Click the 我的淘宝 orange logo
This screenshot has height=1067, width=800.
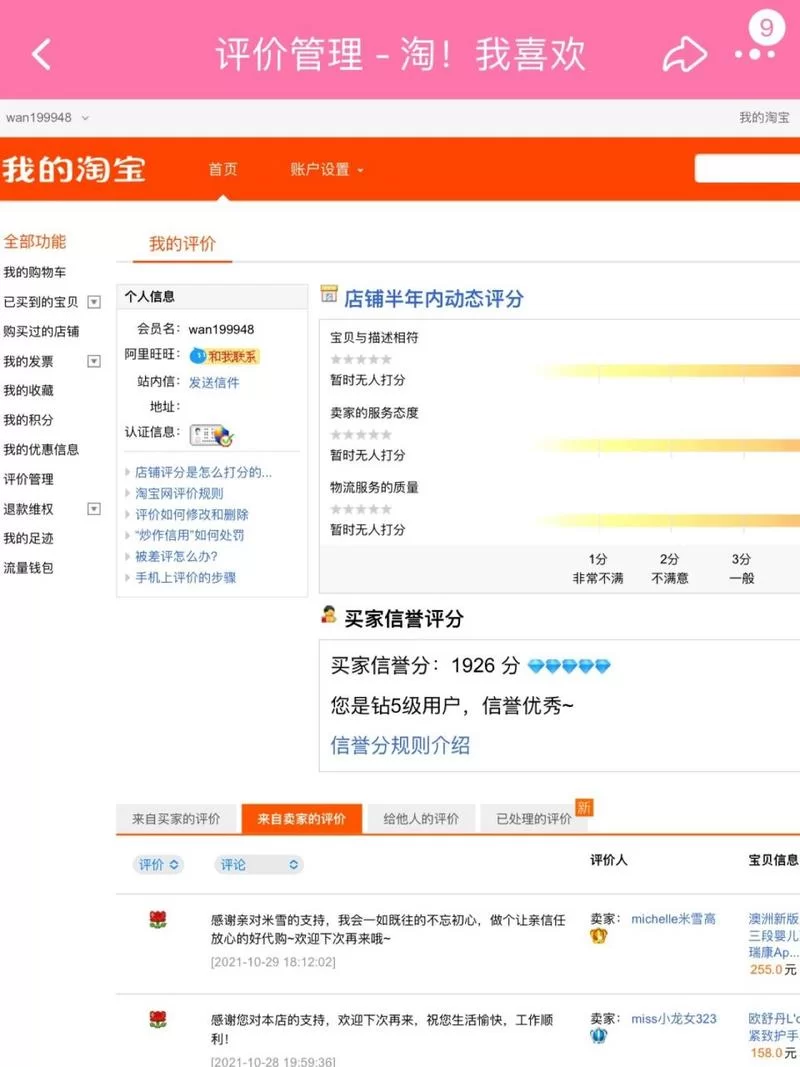73,169
